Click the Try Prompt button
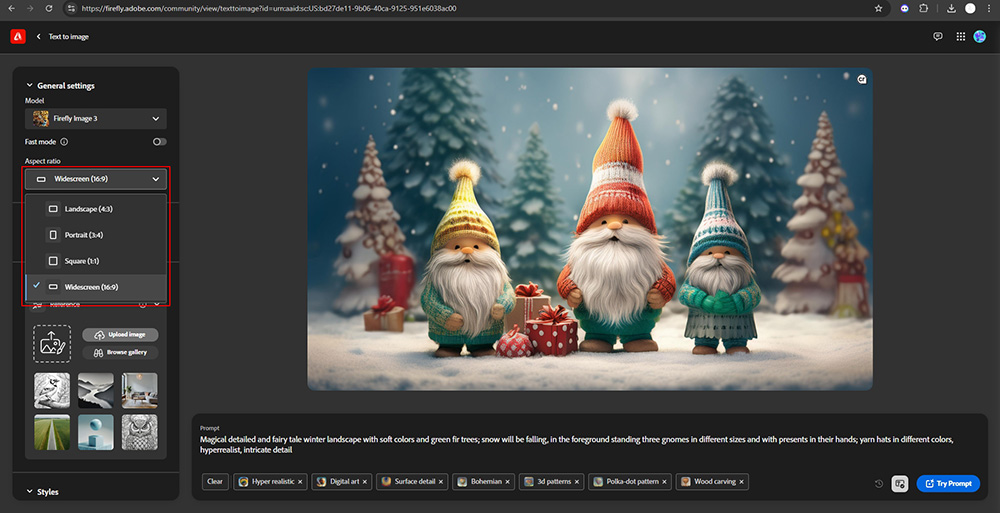This screenshot has width=1000, height=513. (x=947, y=484)
